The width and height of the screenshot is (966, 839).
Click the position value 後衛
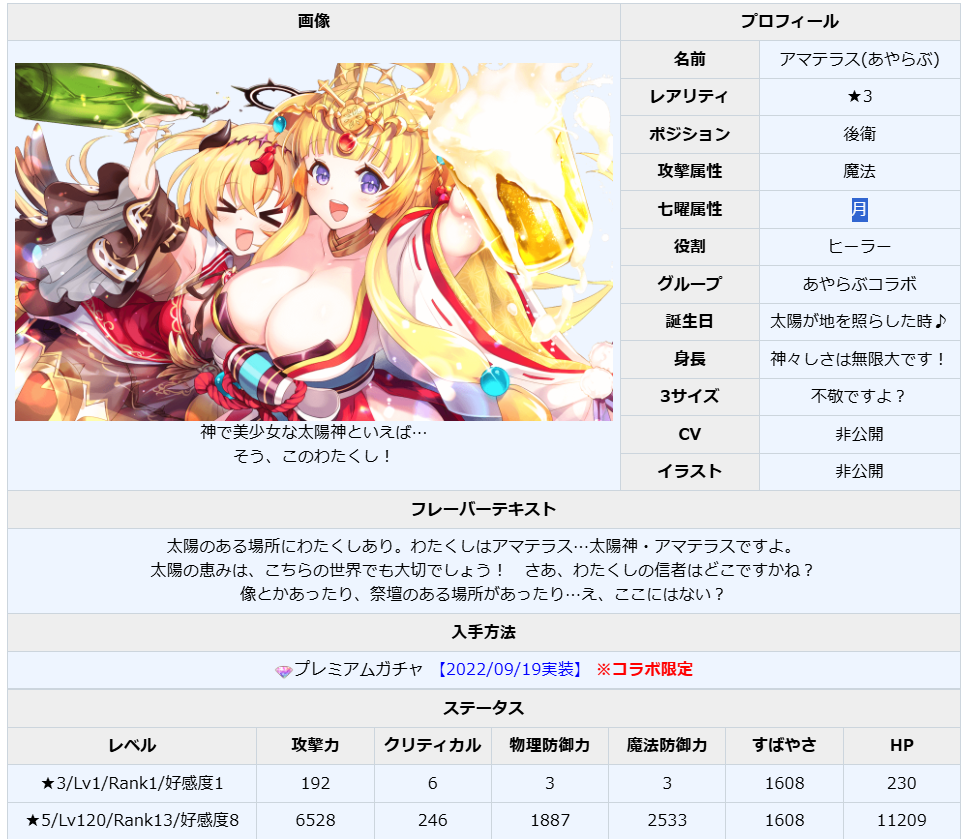(859, 134)
